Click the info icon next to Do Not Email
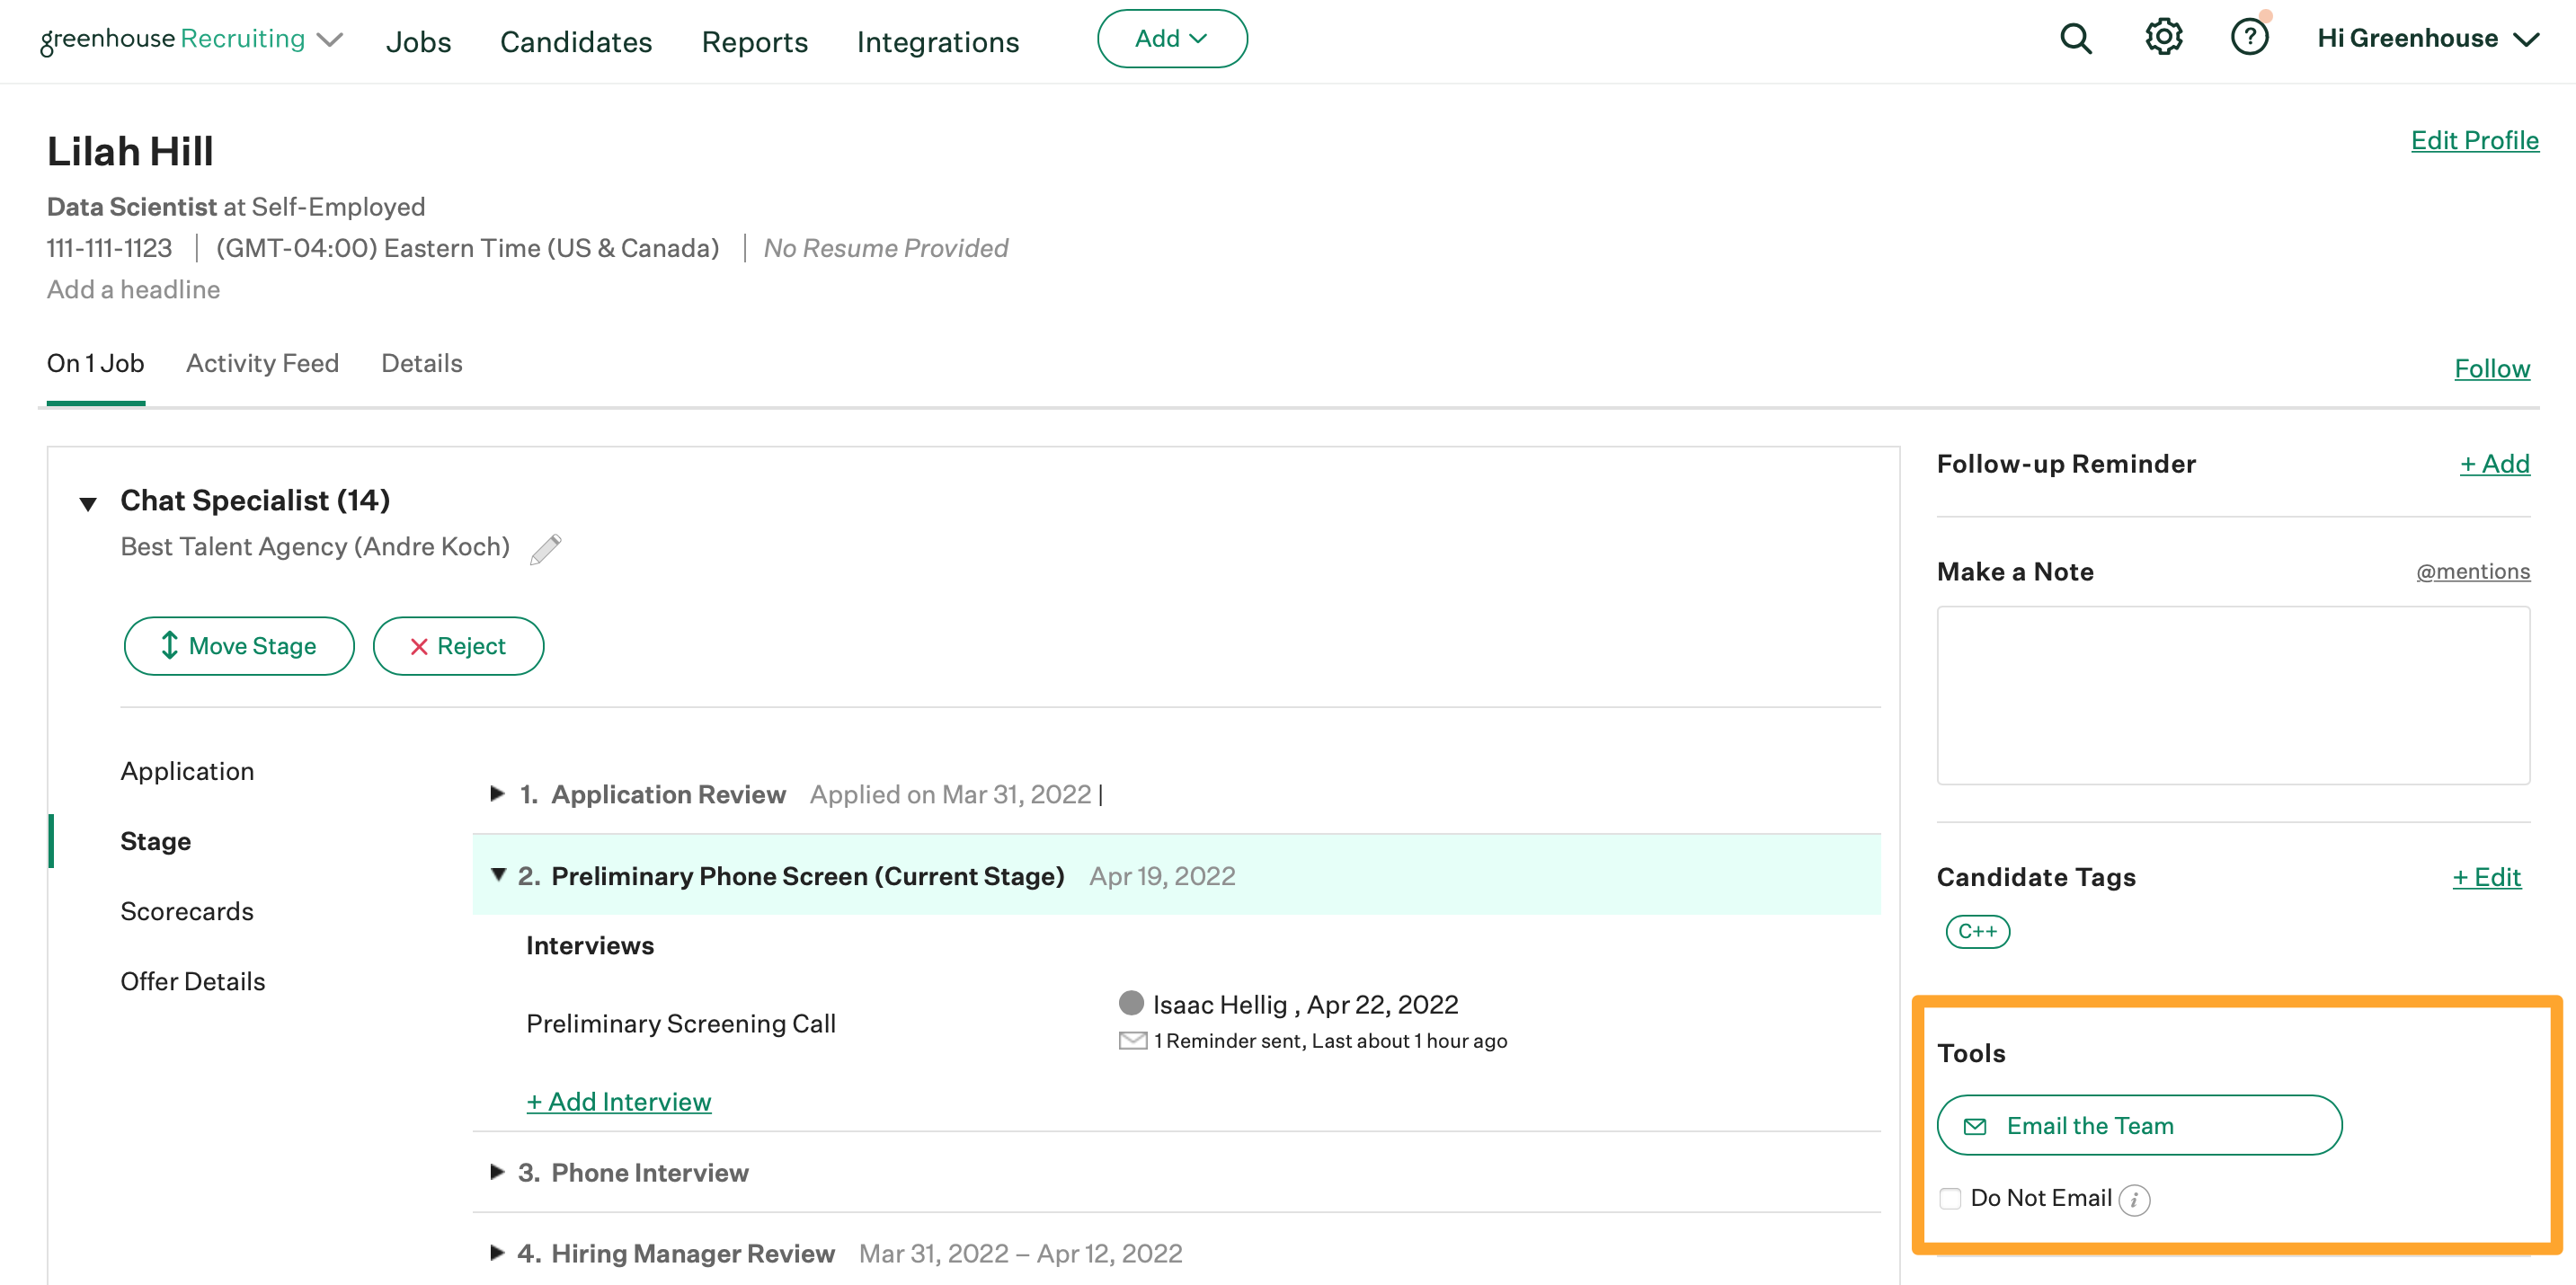2576x1285 pixels. 2134,1199
